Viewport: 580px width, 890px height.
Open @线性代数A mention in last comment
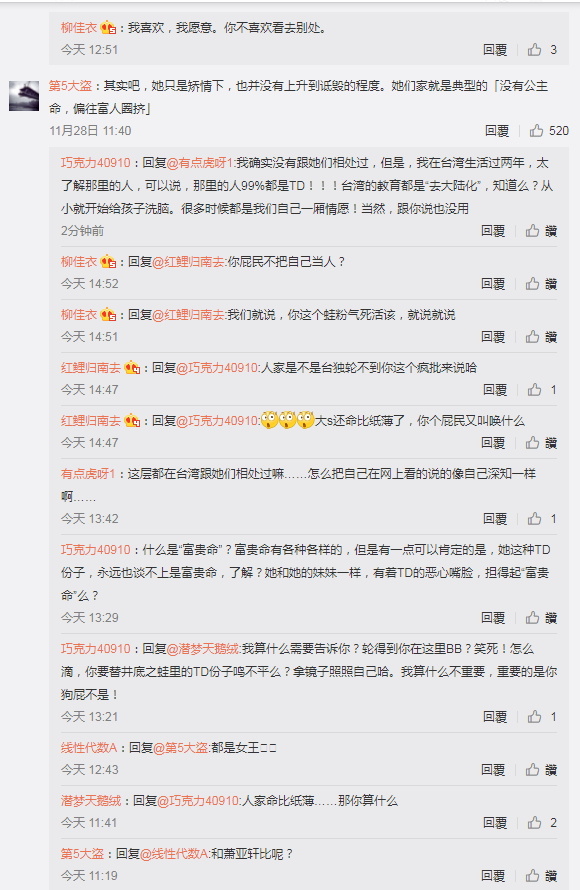174,854
